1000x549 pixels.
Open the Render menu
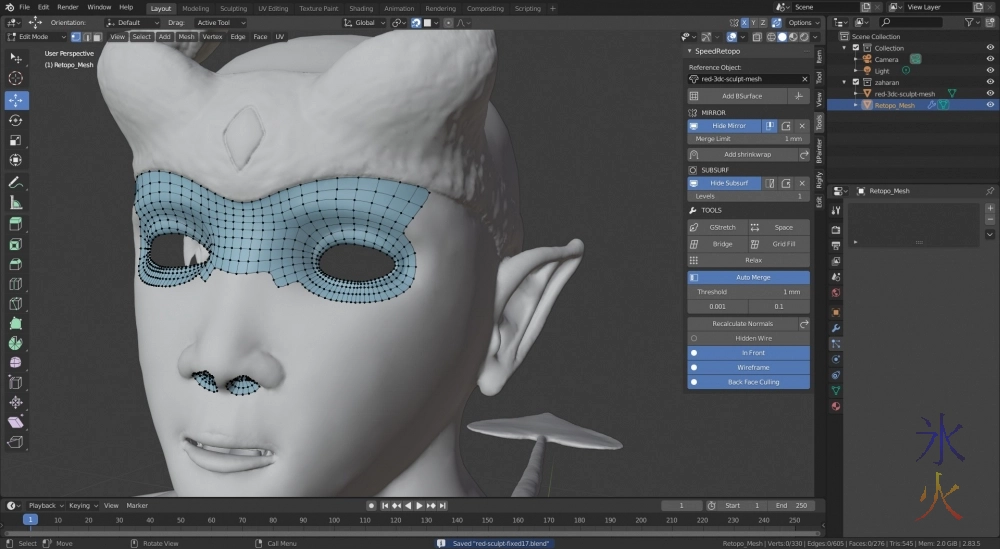tap(68, 7)
